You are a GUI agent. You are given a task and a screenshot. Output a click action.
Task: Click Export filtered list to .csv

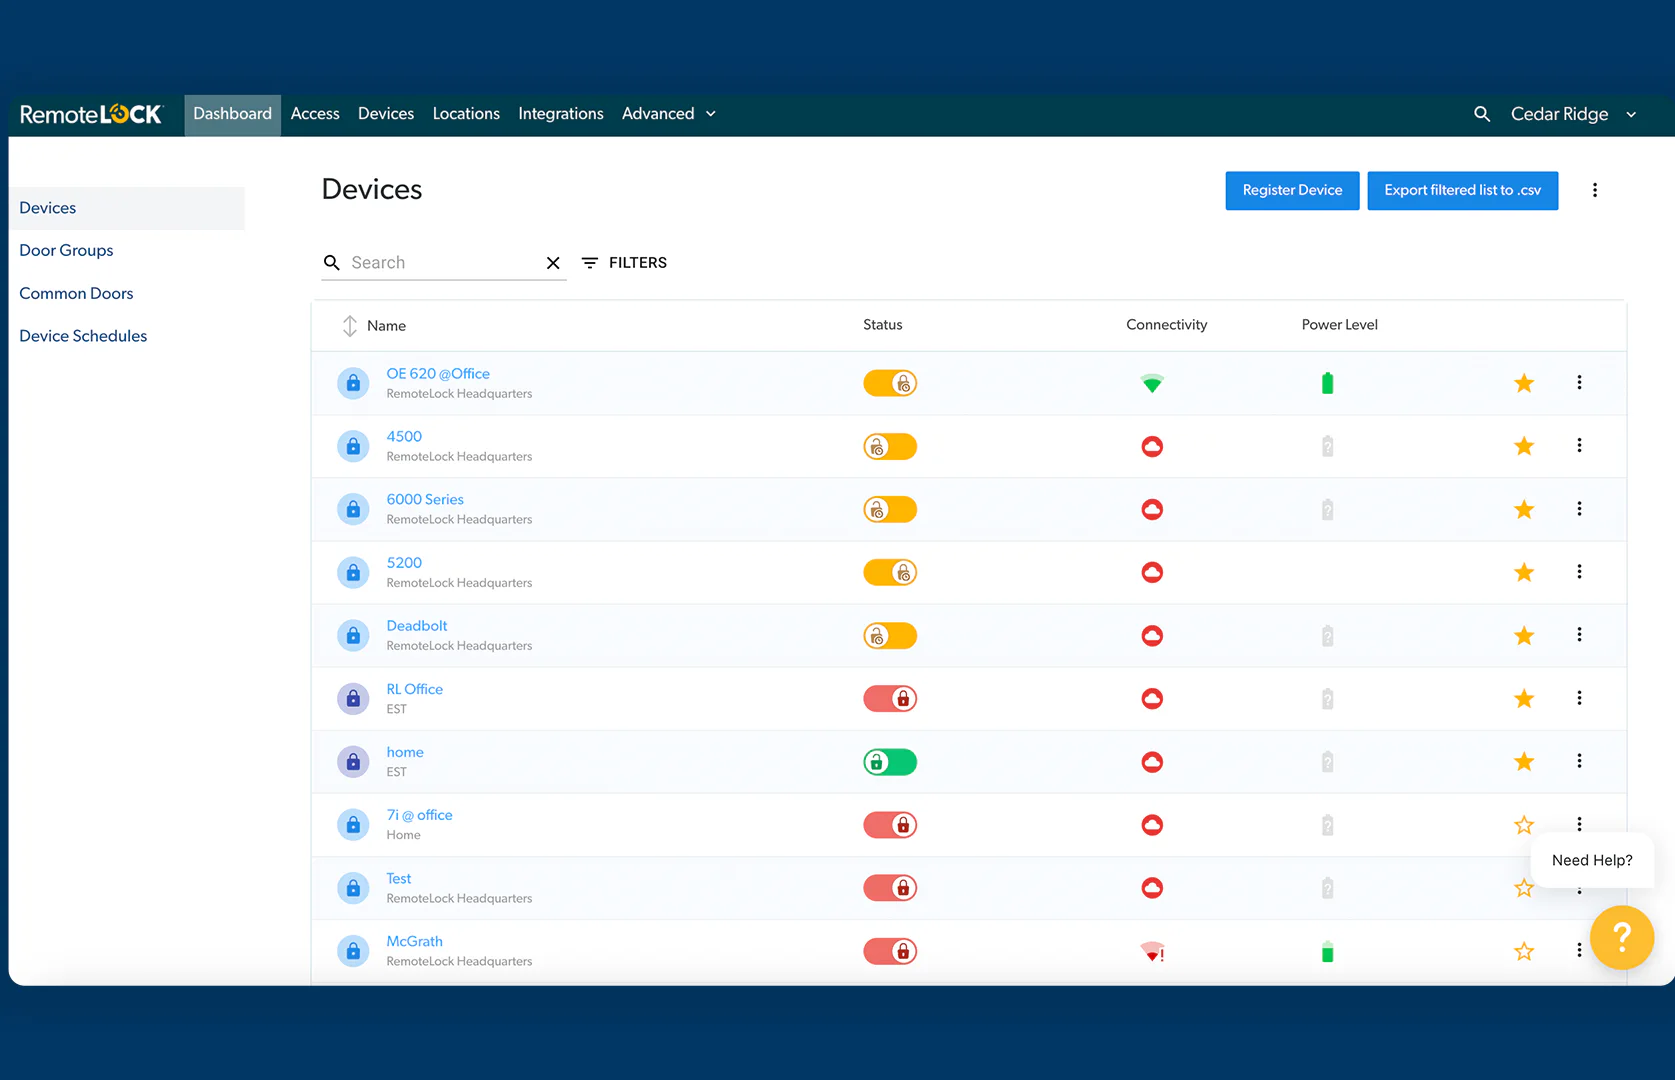click(1463, 190)
